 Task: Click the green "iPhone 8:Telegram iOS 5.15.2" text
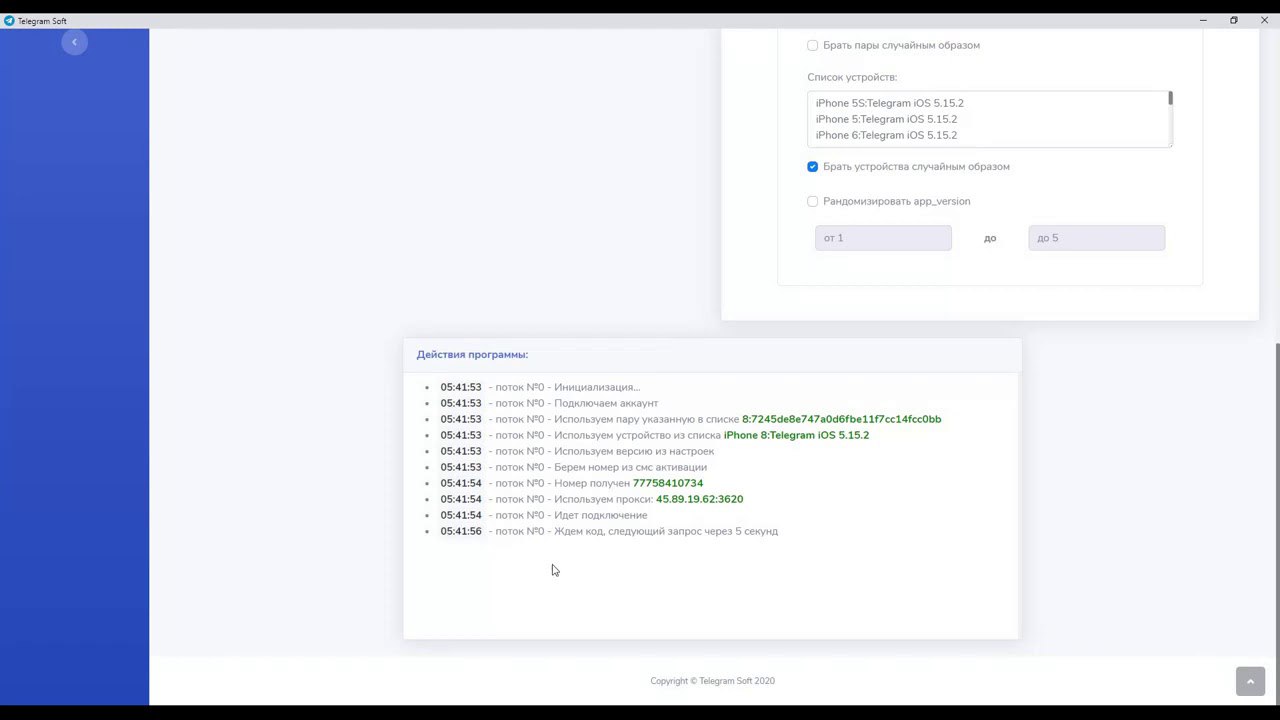[796, 435]
